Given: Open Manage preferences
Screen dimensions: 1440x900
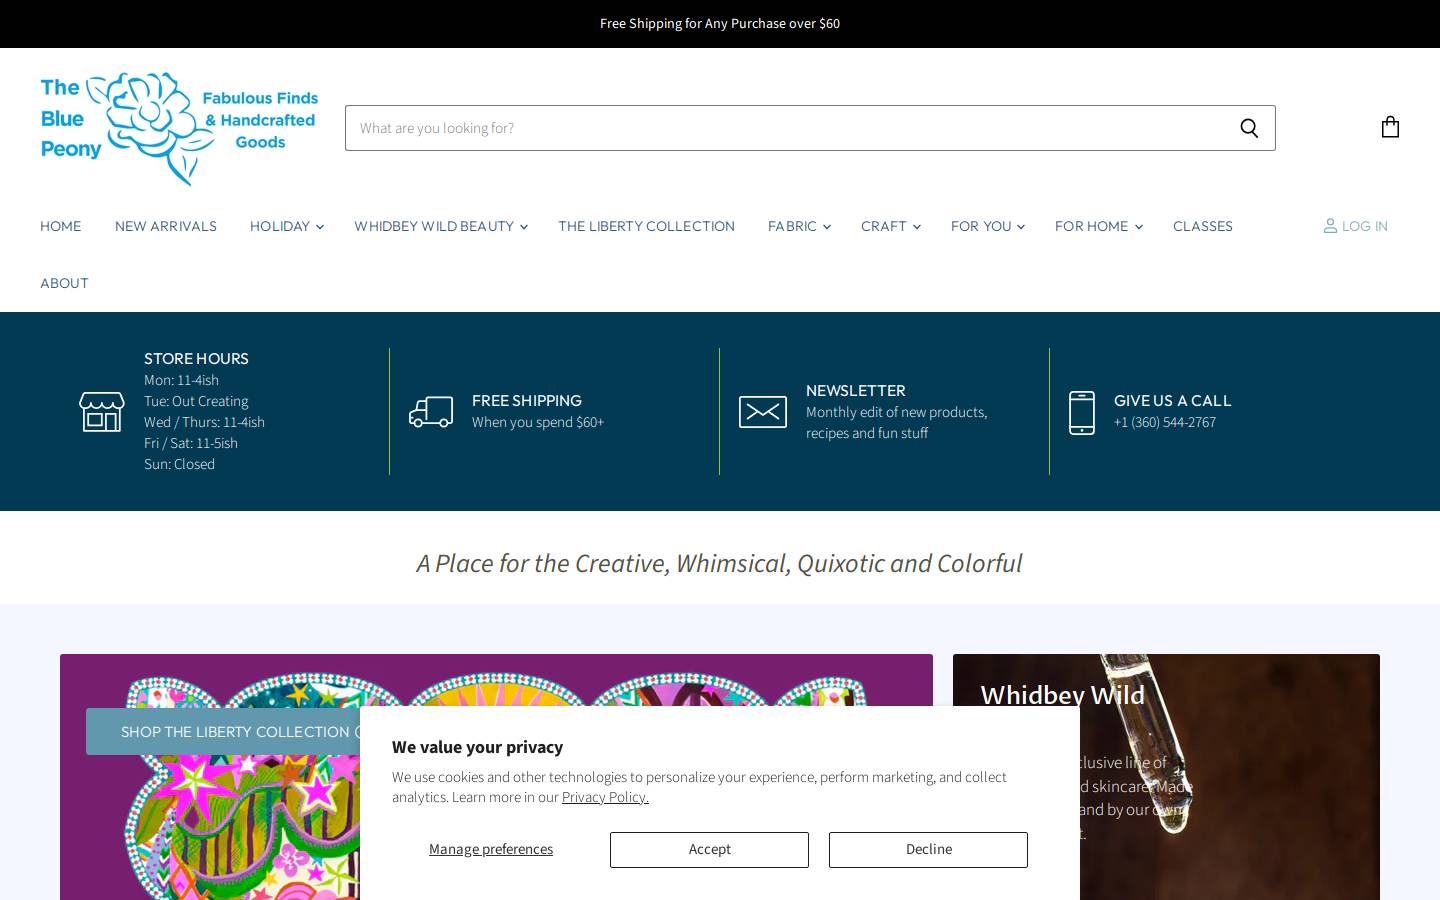Looking at the screenshot, I should click(491, 849).
